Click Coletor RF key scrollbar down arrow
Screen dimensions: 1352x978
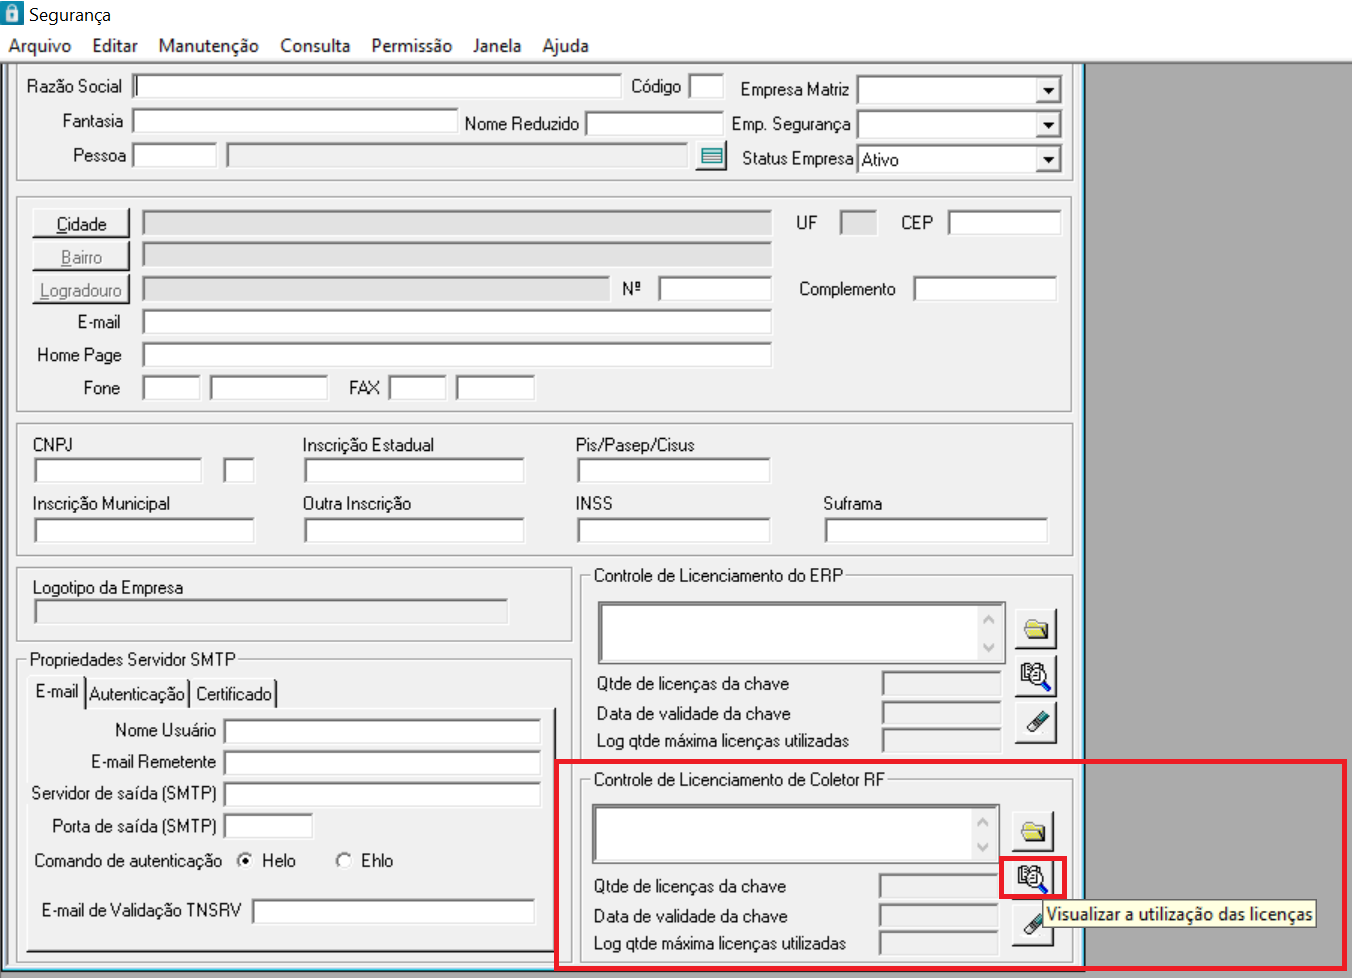983,849
